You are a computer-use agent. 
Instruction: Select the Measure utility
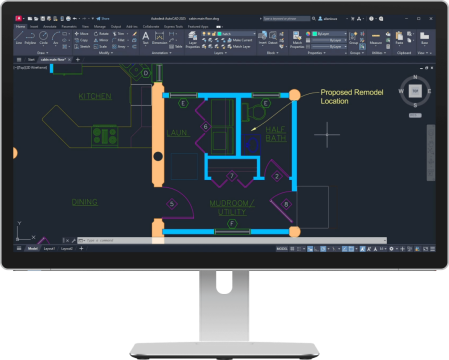tap(376, 38)
